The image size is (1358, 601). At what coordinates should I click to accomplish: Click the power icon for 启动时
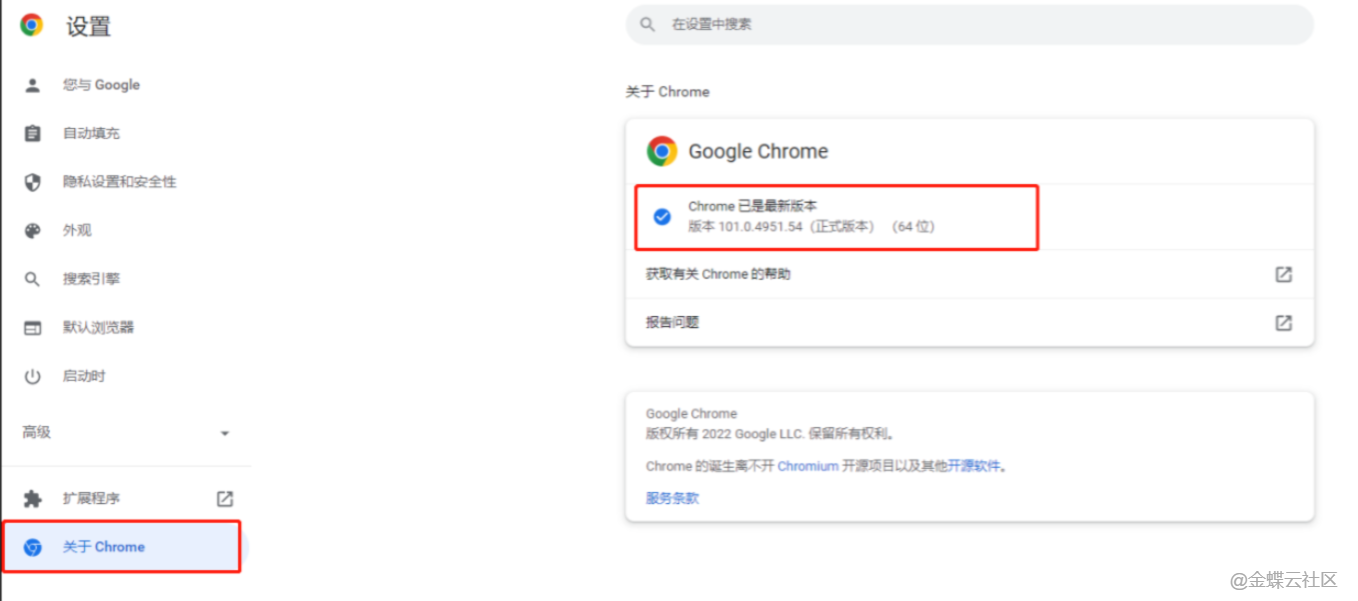[33, 377]
